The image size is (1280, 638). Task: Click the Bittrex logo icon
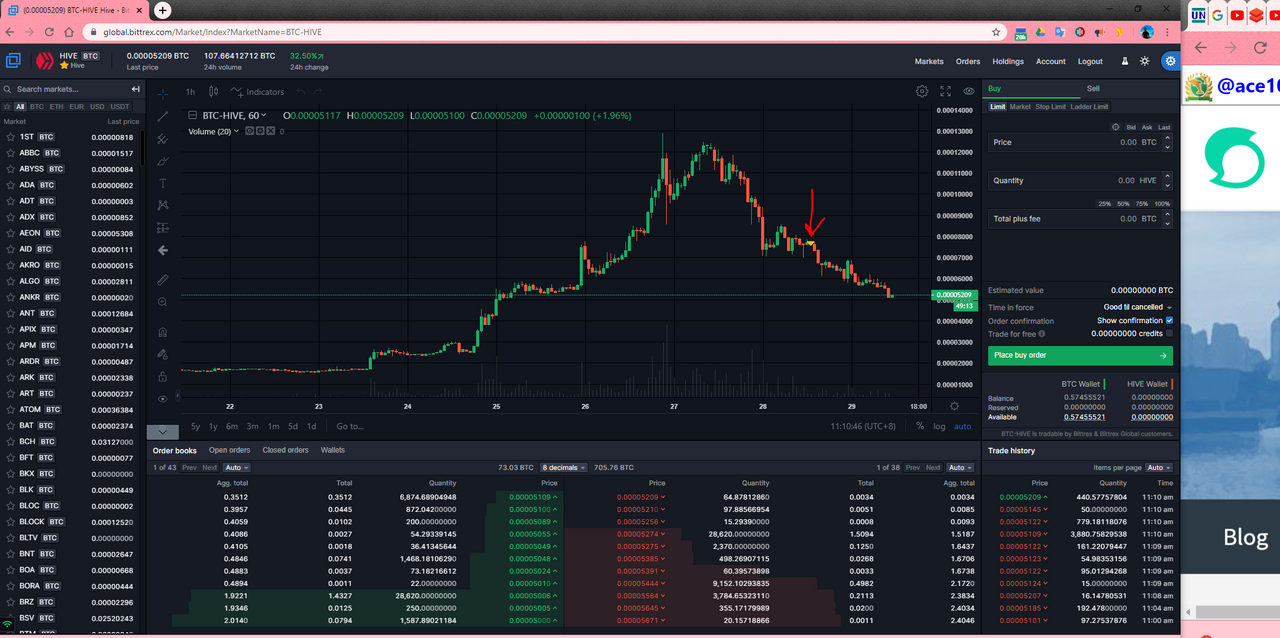pyautogui.click(x=13, y=60)
